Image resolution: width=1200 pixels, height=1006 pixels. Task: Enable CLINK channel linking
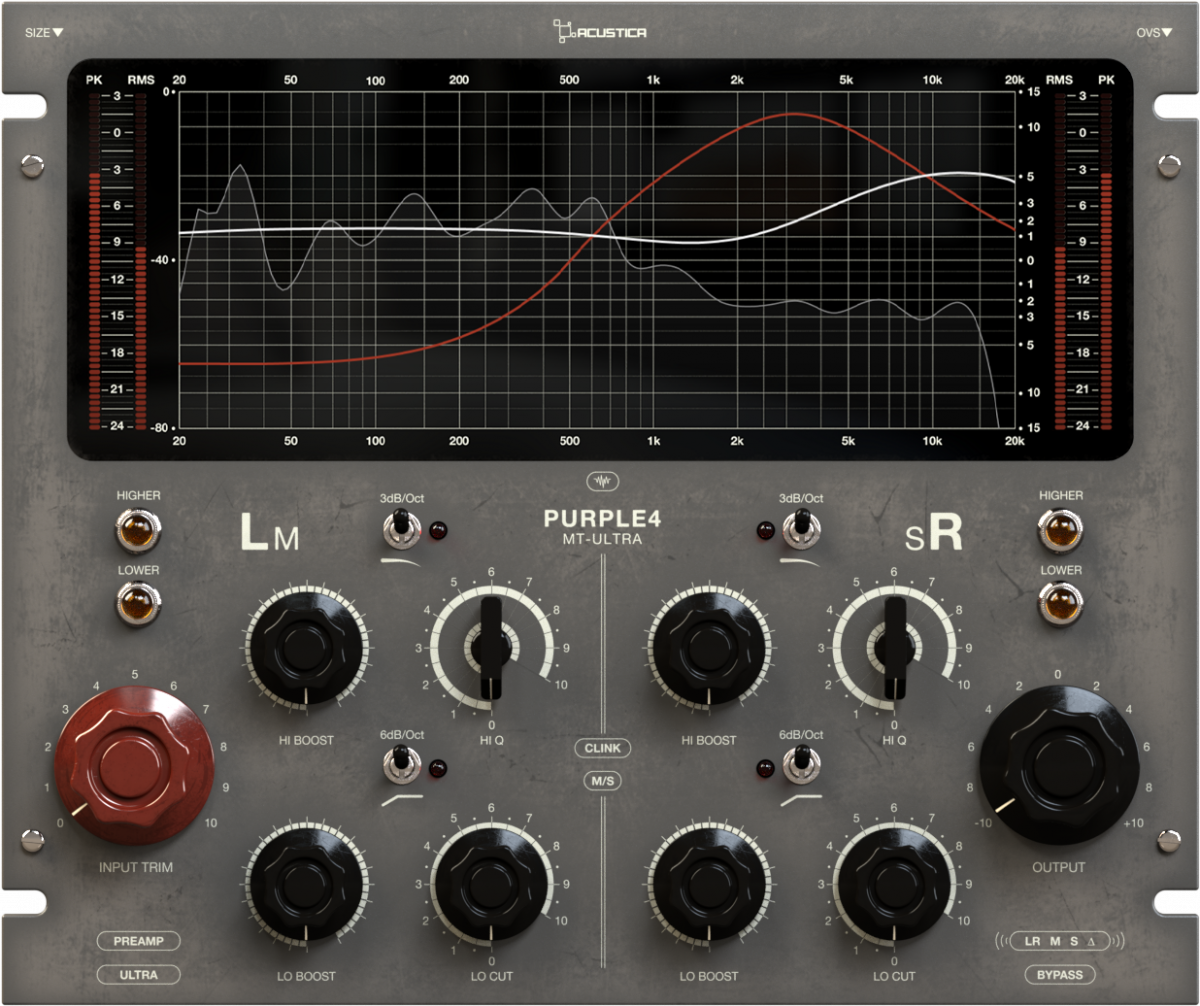(602, 748)
